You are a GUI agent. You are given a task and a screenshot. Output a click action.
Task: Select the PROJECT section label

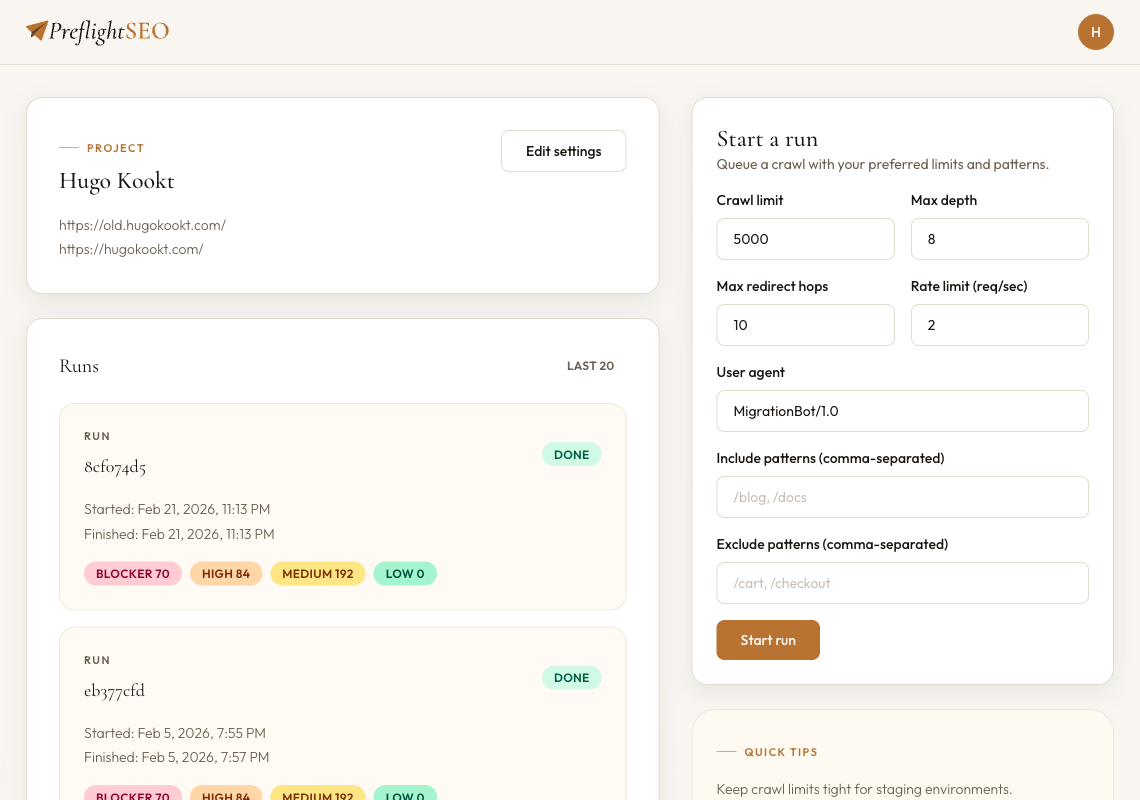(x=115, y=148)
